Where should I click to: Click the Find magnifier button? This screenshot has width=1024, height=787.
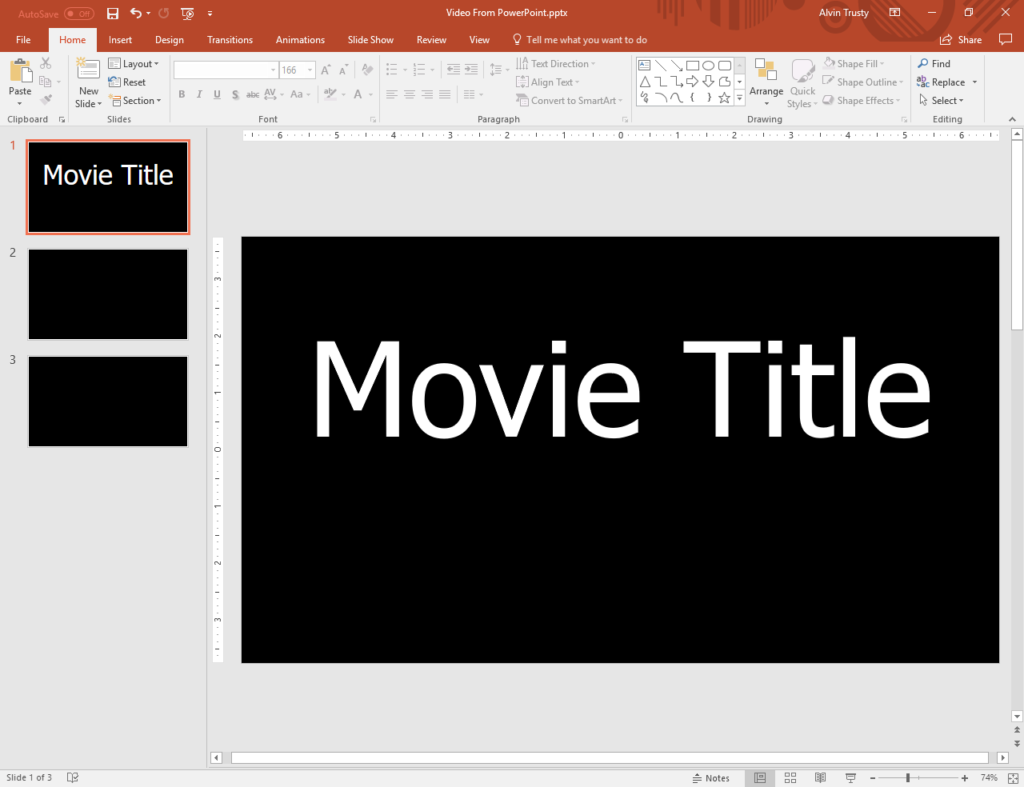934,63
